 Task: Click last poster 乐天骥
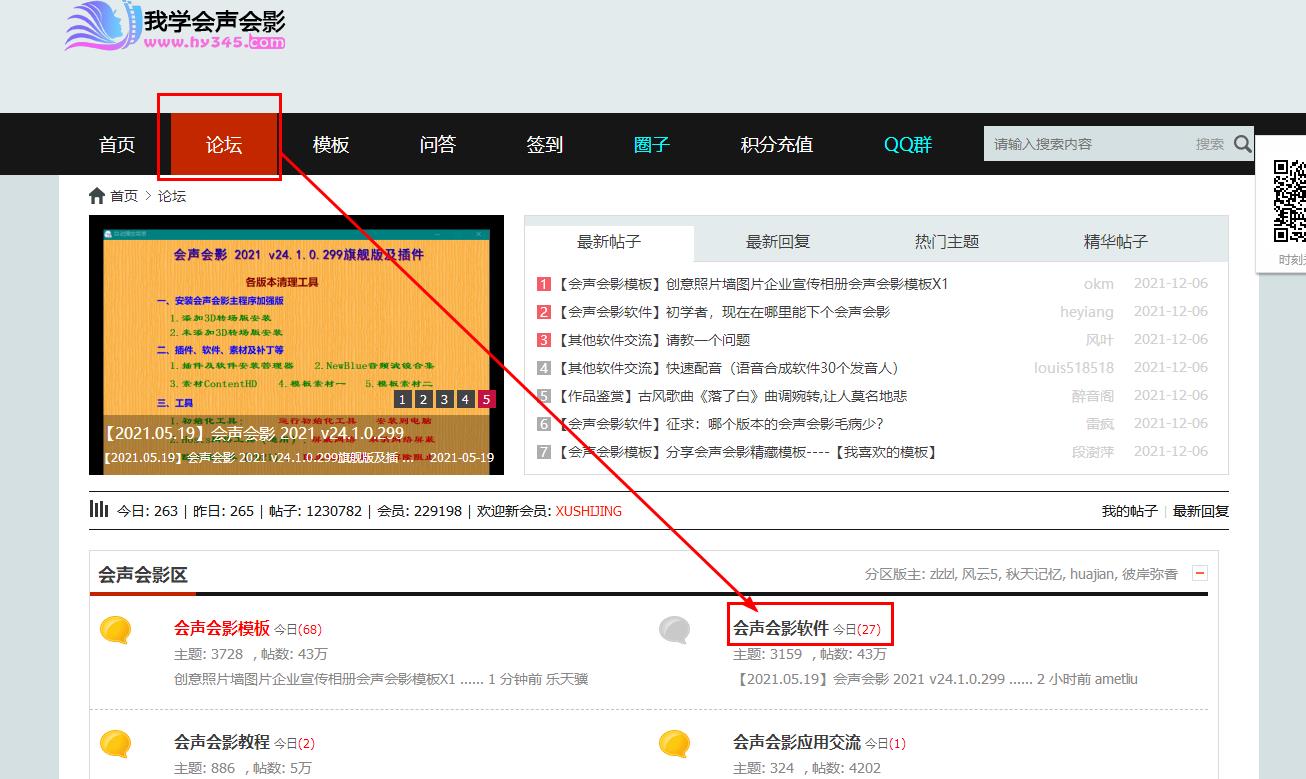pos(567,679)
